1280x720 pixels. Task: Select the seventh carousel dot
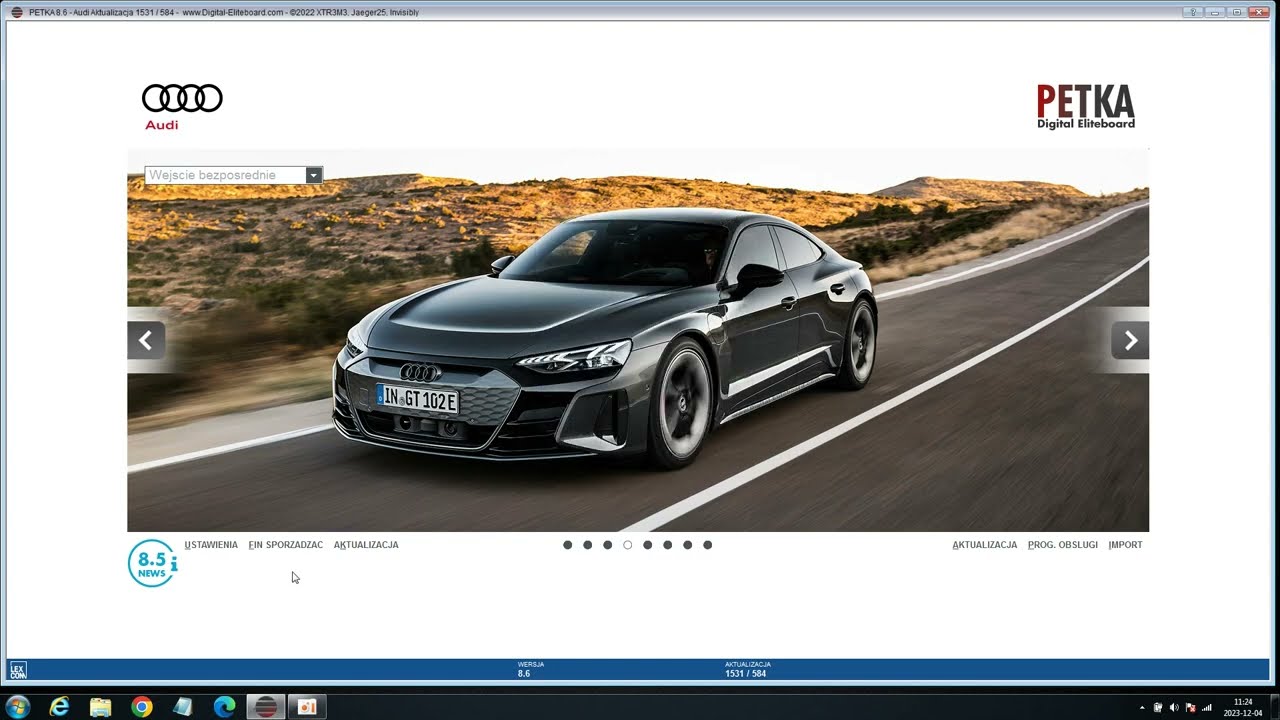click(x=687, y=545)
